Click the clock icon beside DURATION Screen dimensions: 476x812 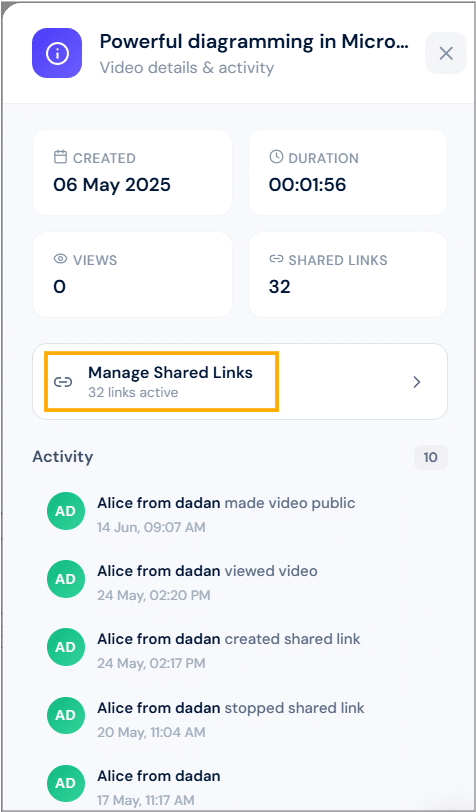[276, 157]
